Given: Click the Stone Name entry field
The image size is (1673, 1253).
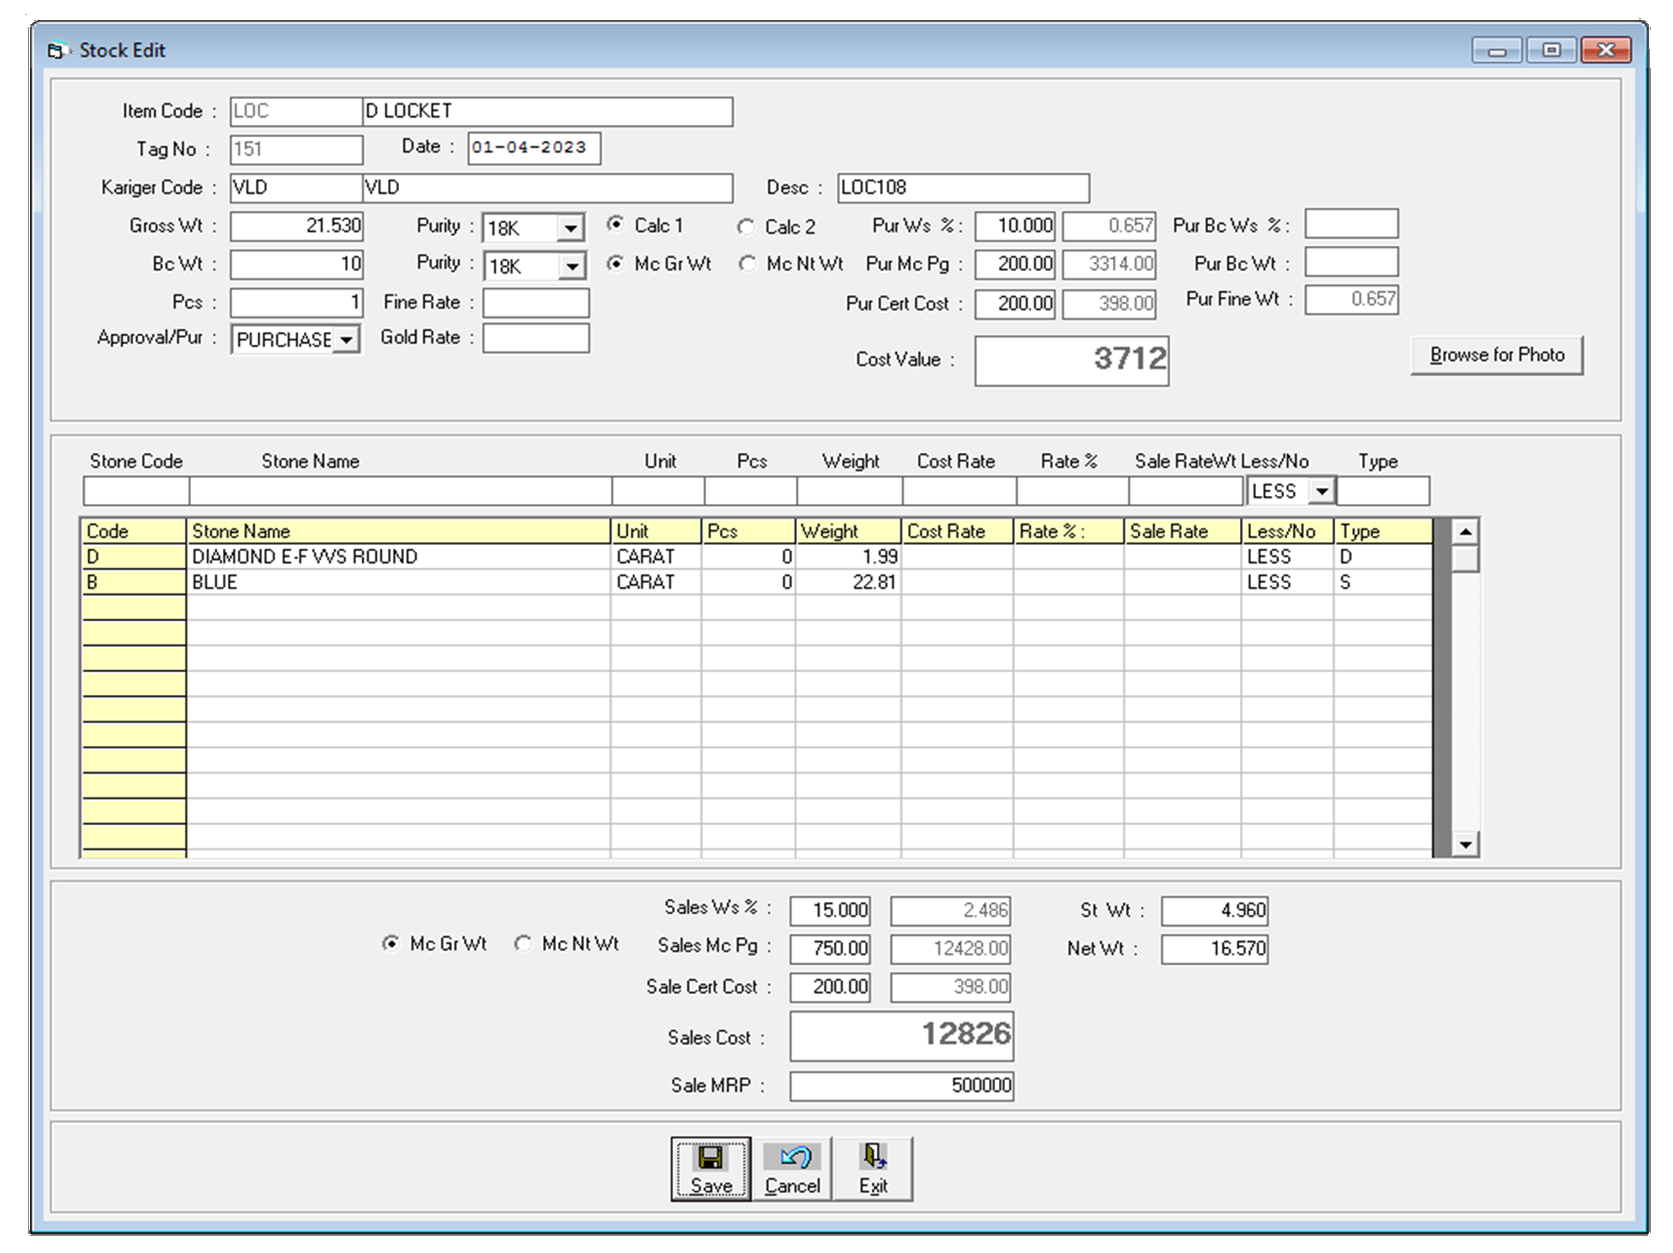Looking at the screenshot, I should point(400,491).
